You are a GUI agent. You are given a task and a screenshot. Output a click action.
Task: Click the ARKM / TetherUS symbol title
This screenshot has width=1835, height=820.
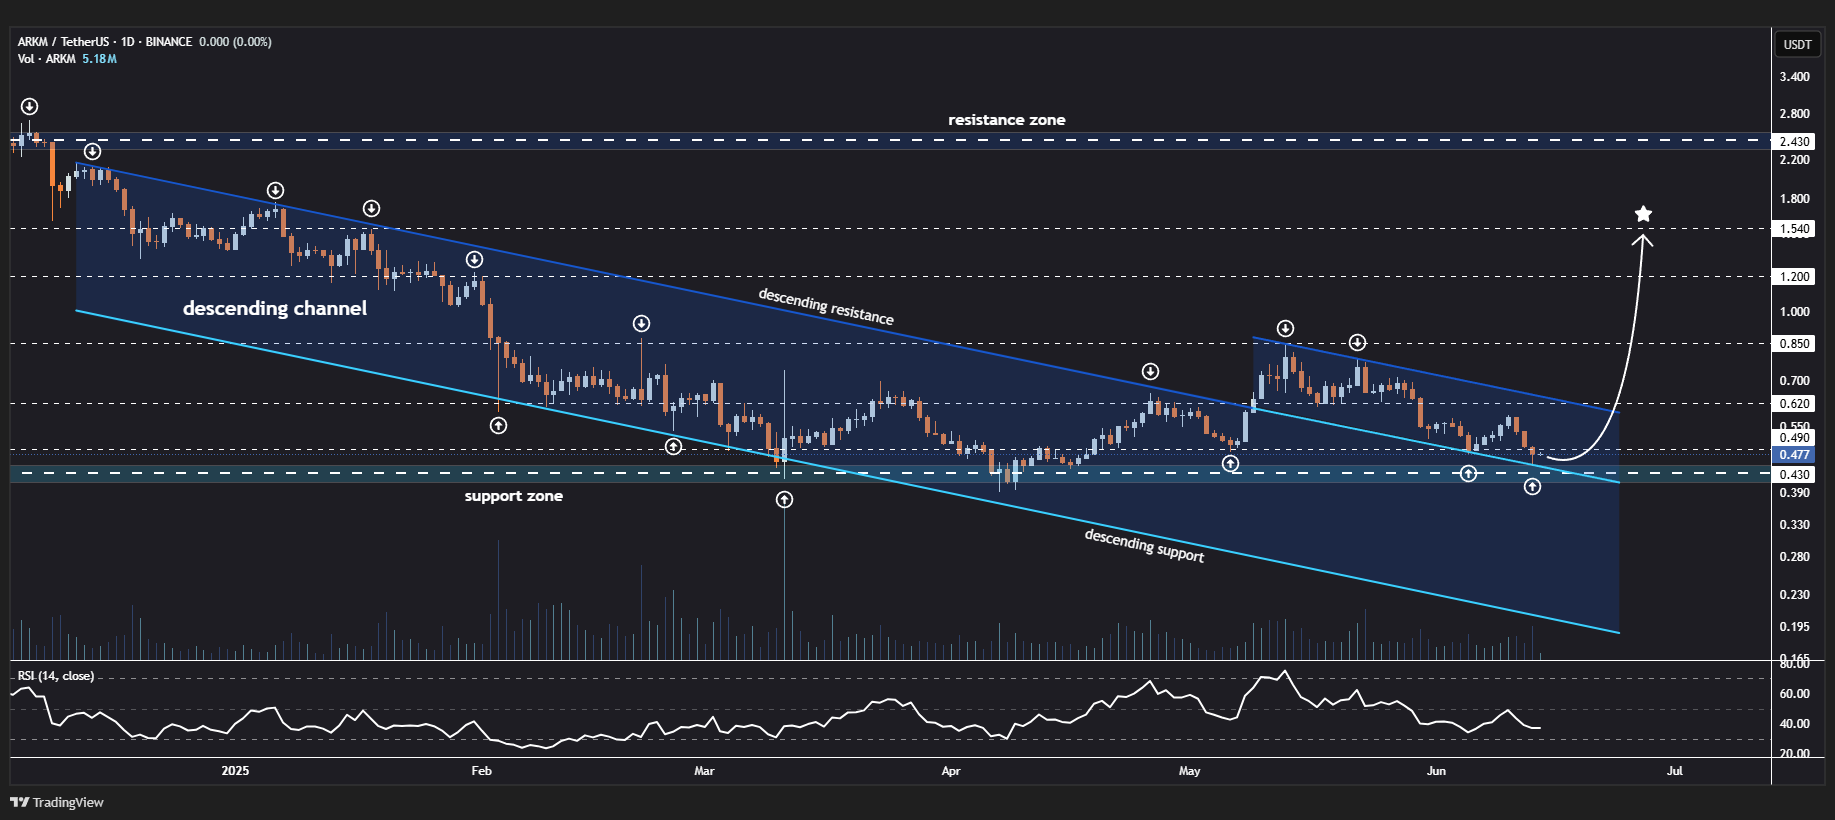pyautogui.click(x=64, y=42)
